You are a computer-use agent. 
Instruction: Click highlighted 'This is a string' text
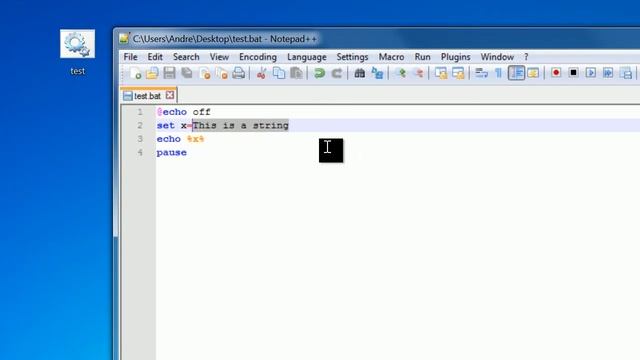pos(240,125)
